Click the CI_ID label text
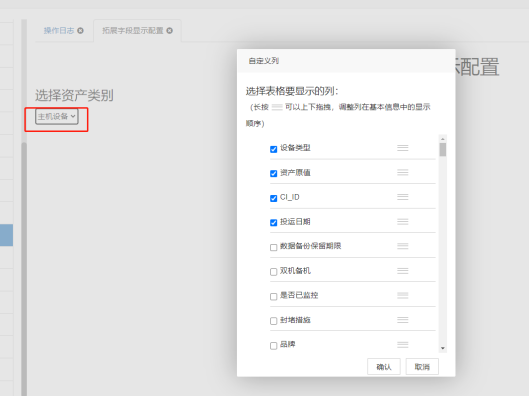Viewport: 530px width, 397px height. [290, 197]
